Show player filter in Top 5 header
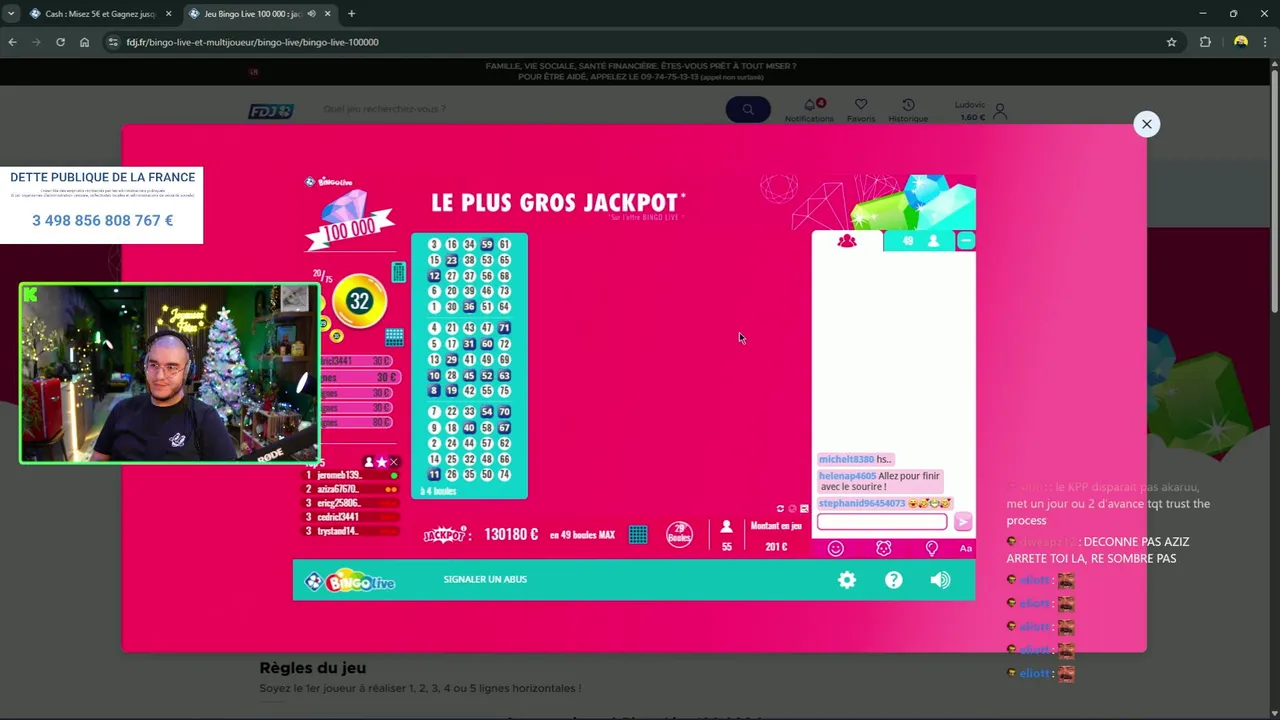The height and width of the screenshot is (720, 1280). coord(369,462)
